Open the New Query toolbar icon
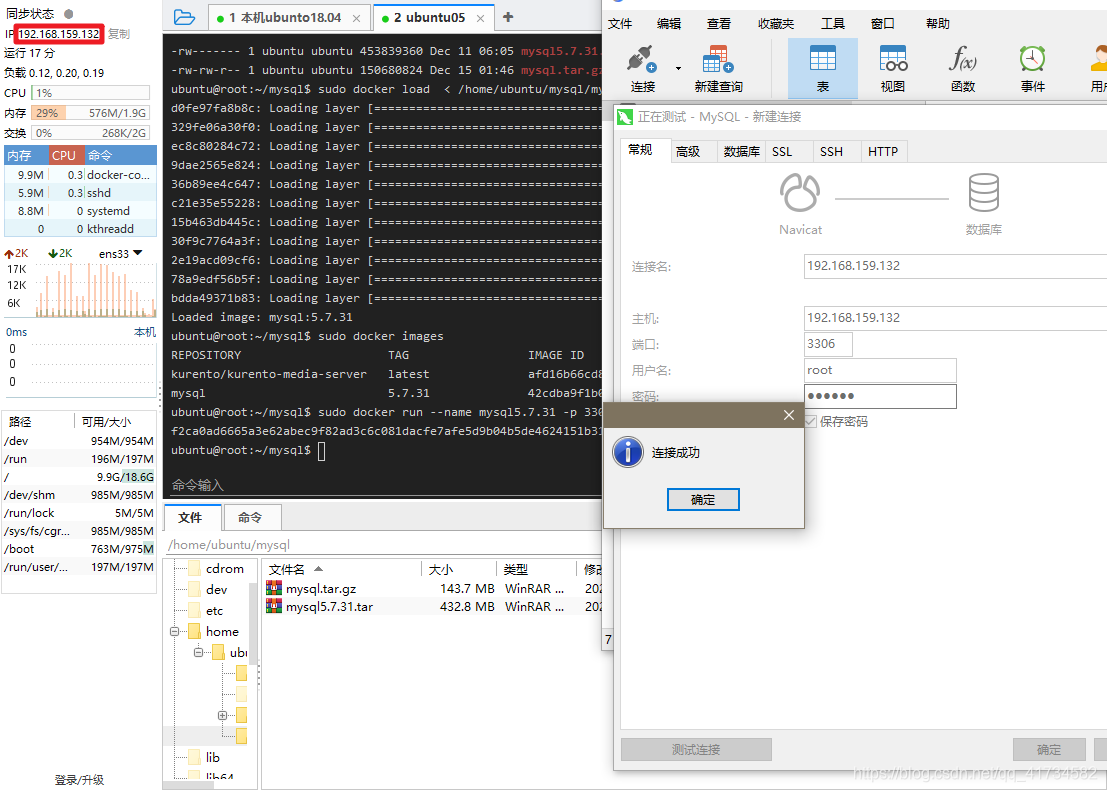Viewport: 1107px width, 792px height. click(x=717, y=59)
